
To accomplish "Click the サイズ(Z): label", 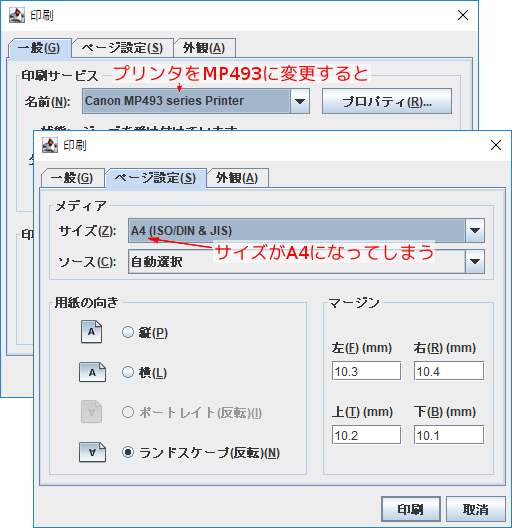I will tap(88, 231).
